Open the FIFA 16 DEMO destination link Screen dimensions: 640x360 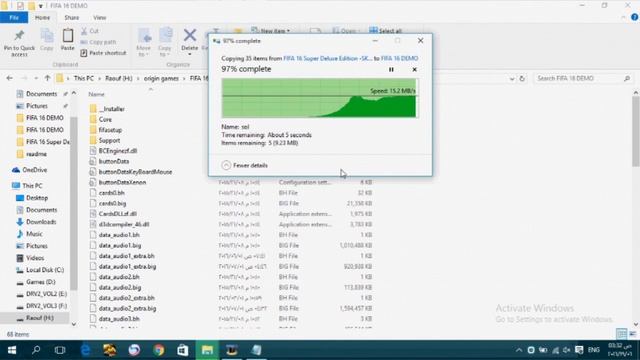[399, 58]
